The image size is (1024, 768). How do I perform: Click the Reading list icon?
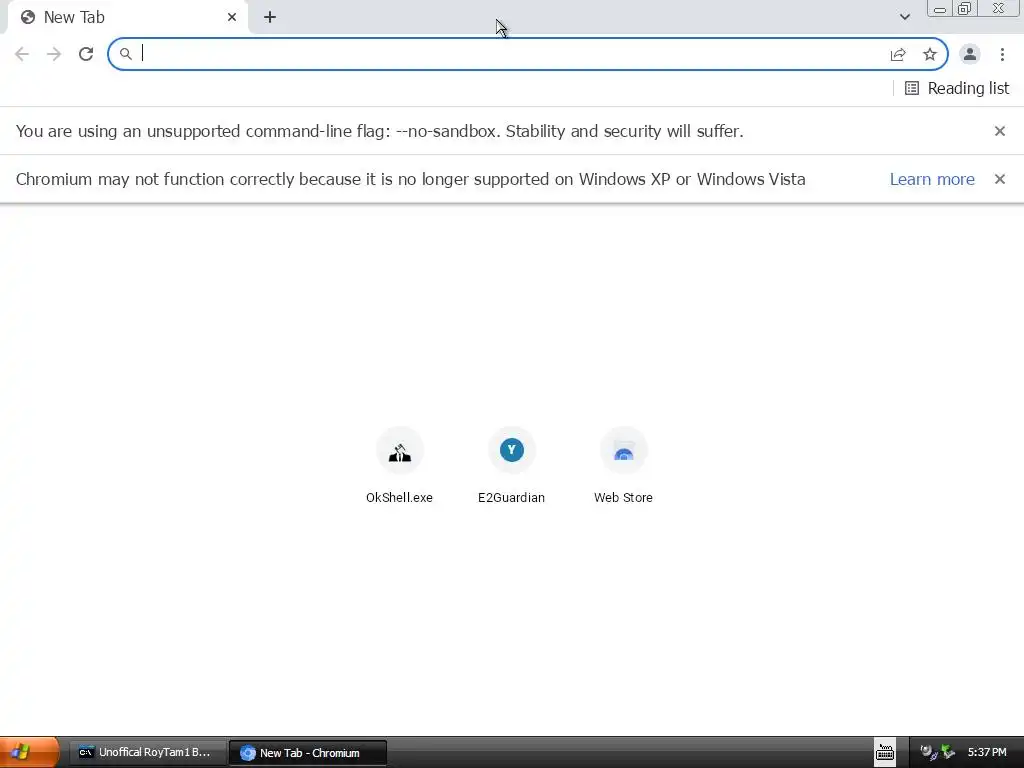coord(912,88)
